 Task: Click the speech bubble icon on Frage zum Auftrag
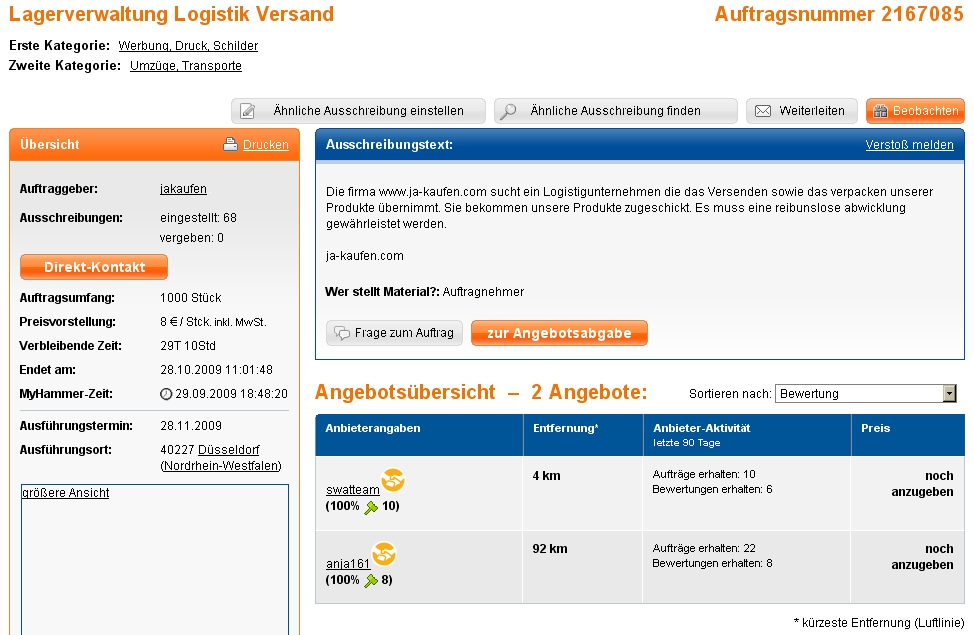pyautogui.click(x=342, y=333)
